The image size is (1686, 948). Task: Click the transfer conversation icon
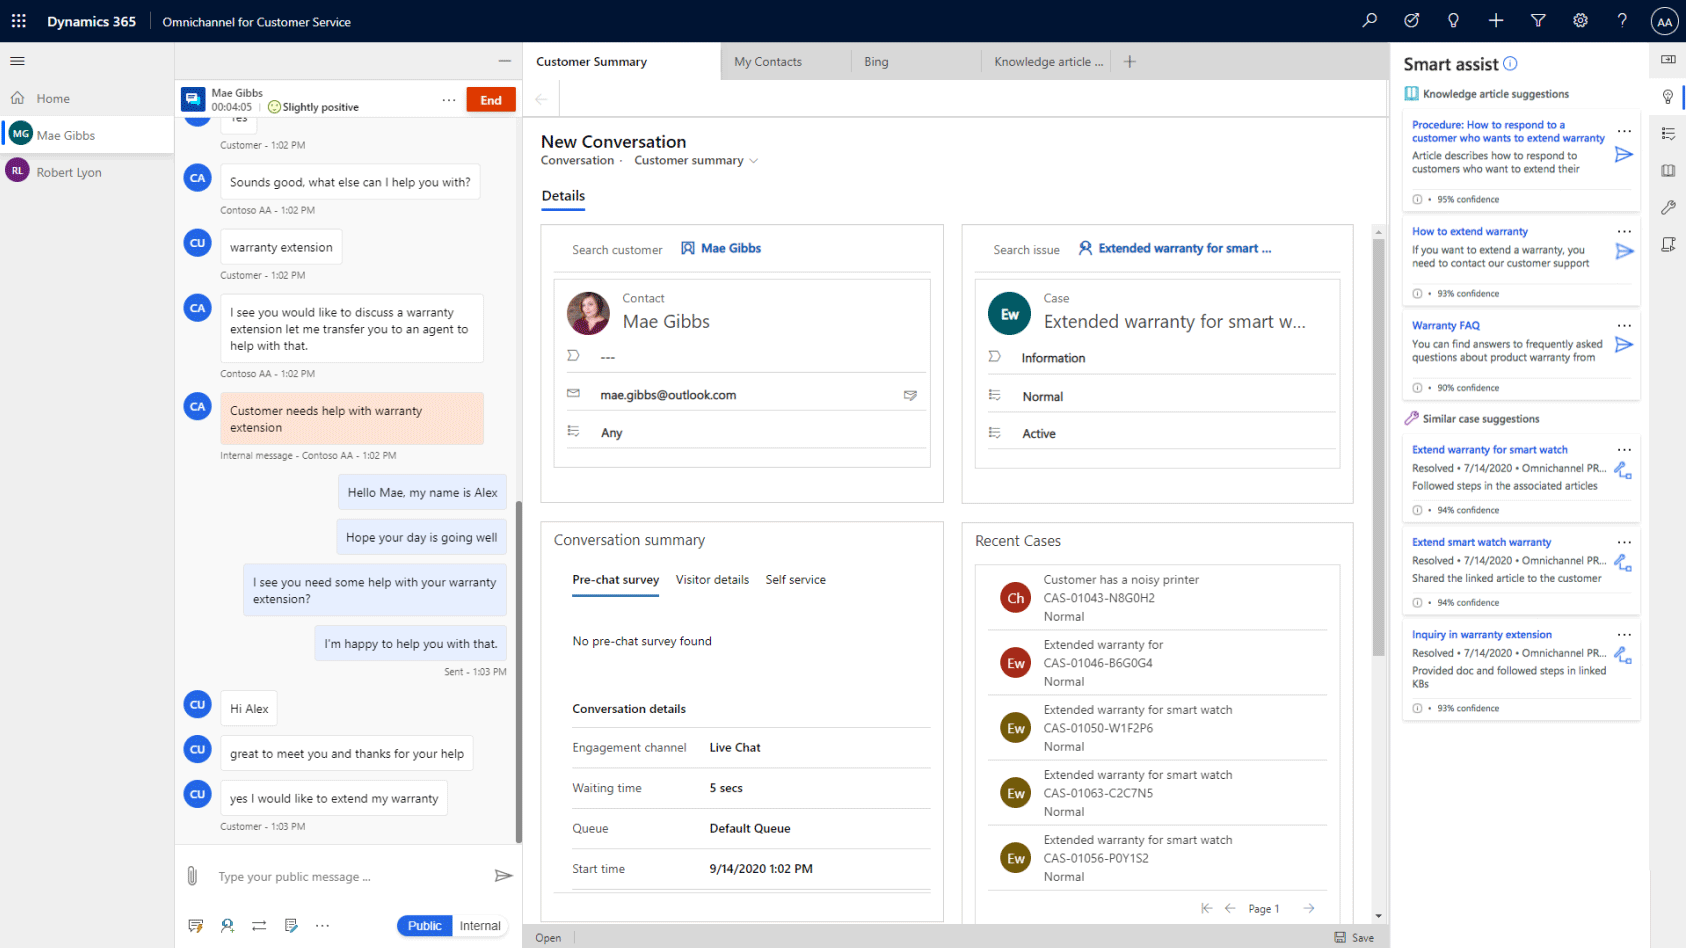point(259,926)
